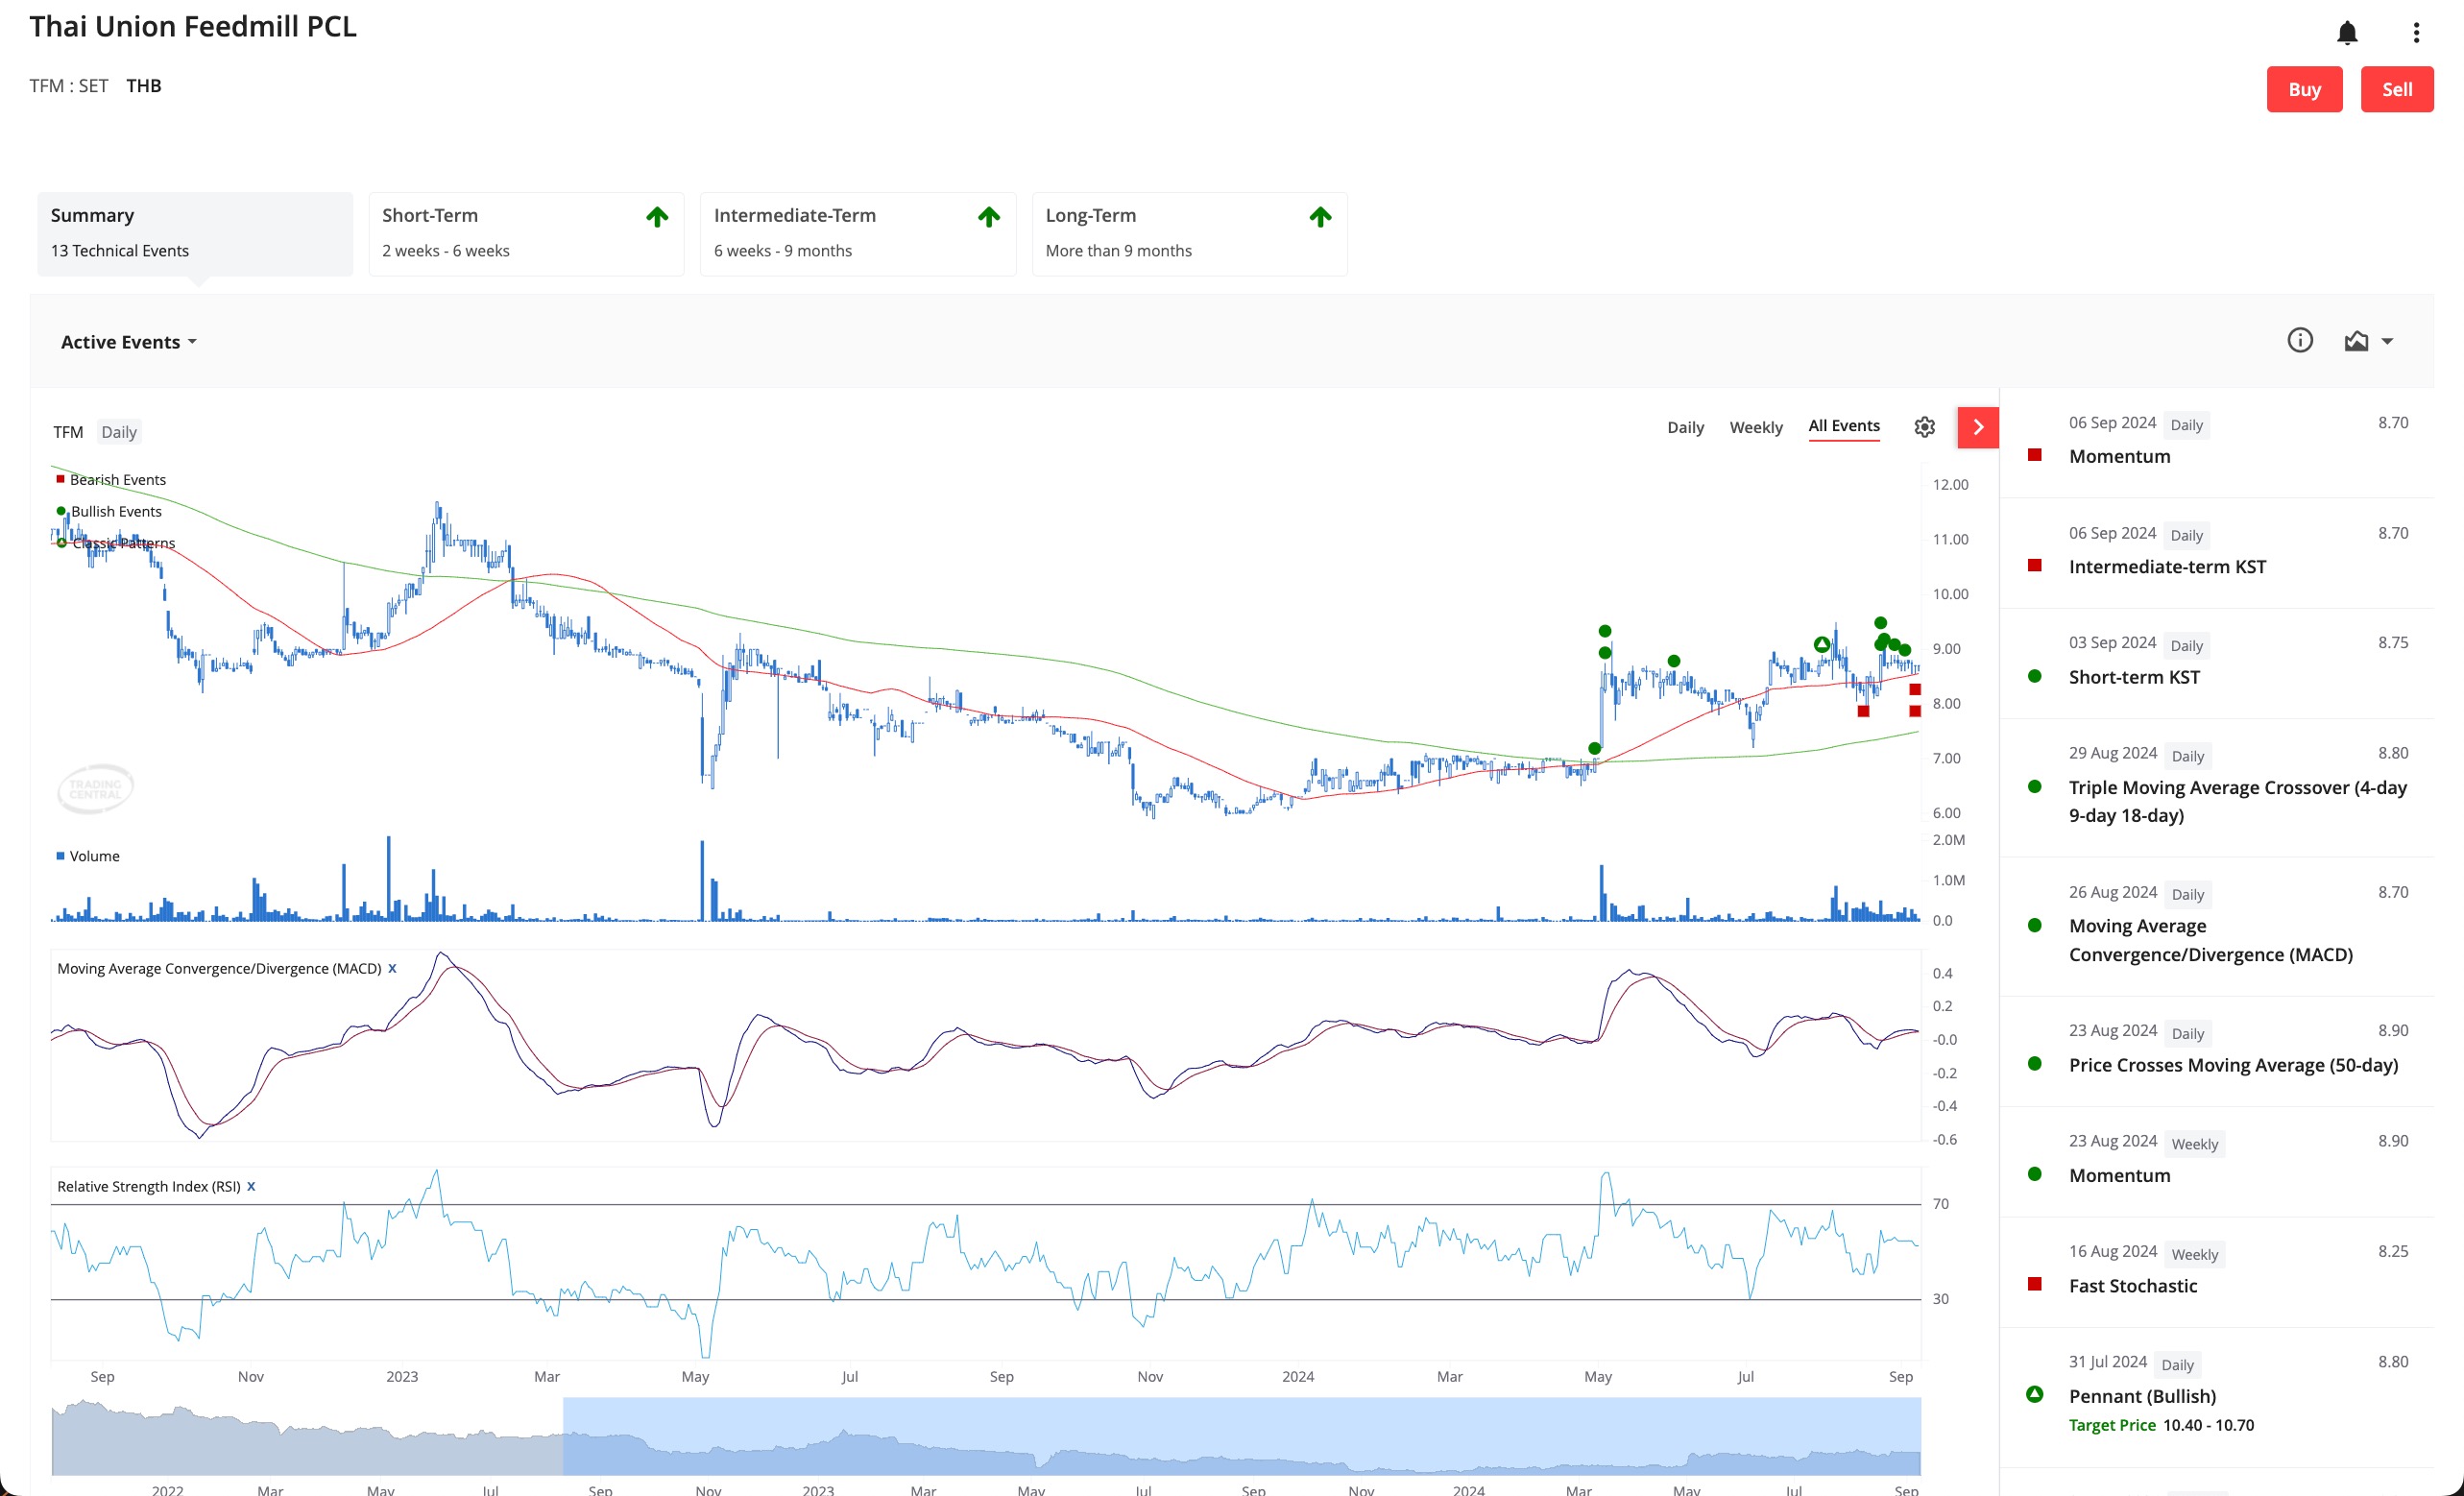Open the 06 Sep Momentum bearish event
The width and height of the screenshot is (2464, 1496).
(2216, 442)
